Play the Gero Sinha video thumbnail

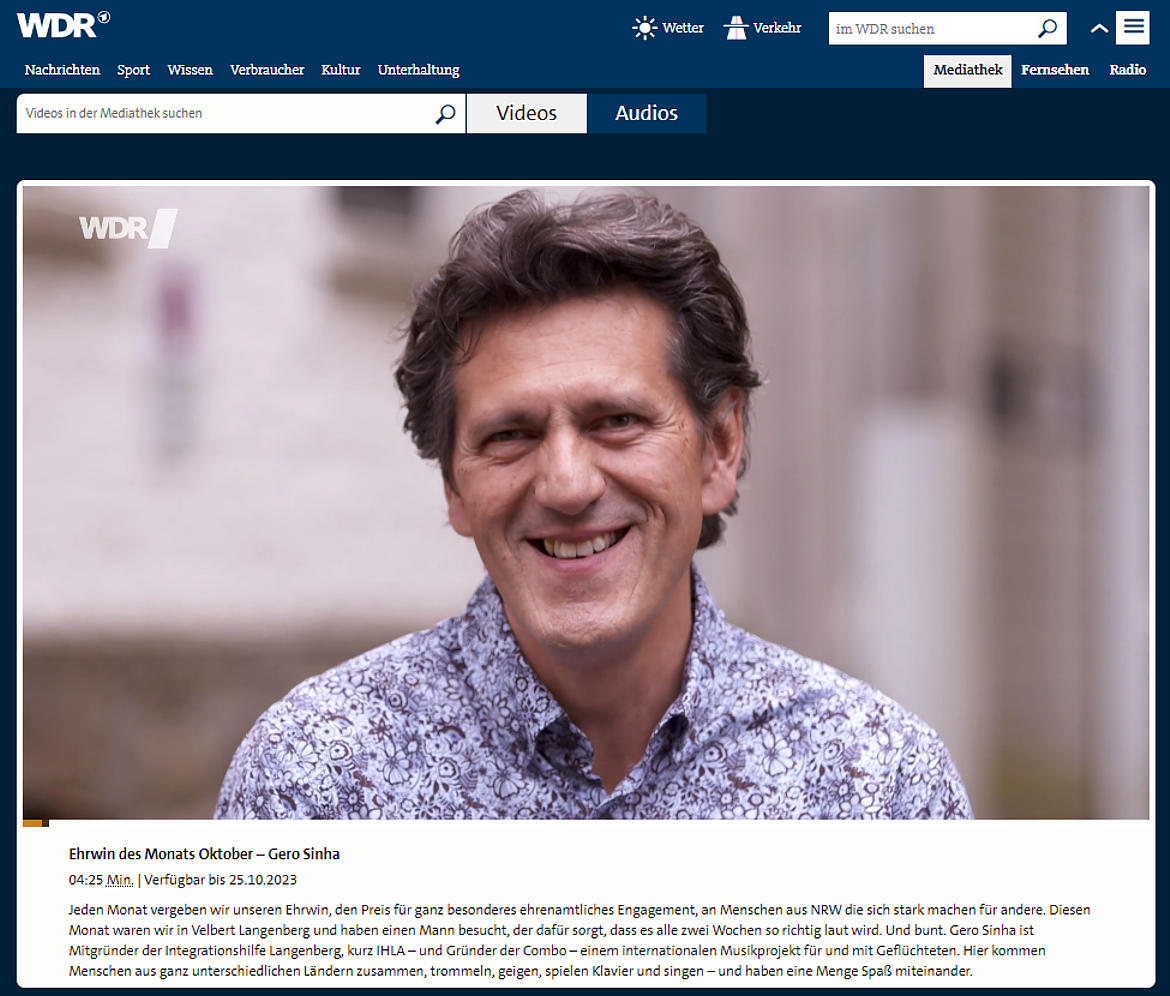(586, 502)
